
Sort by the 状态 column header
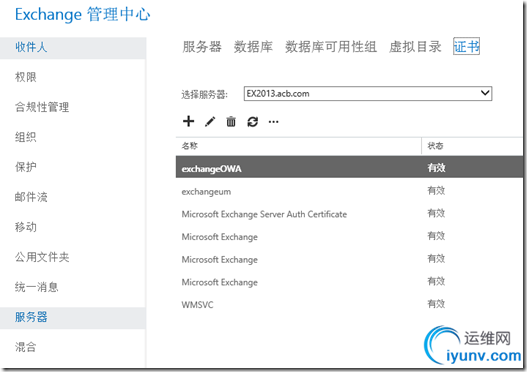pos(472,146)
